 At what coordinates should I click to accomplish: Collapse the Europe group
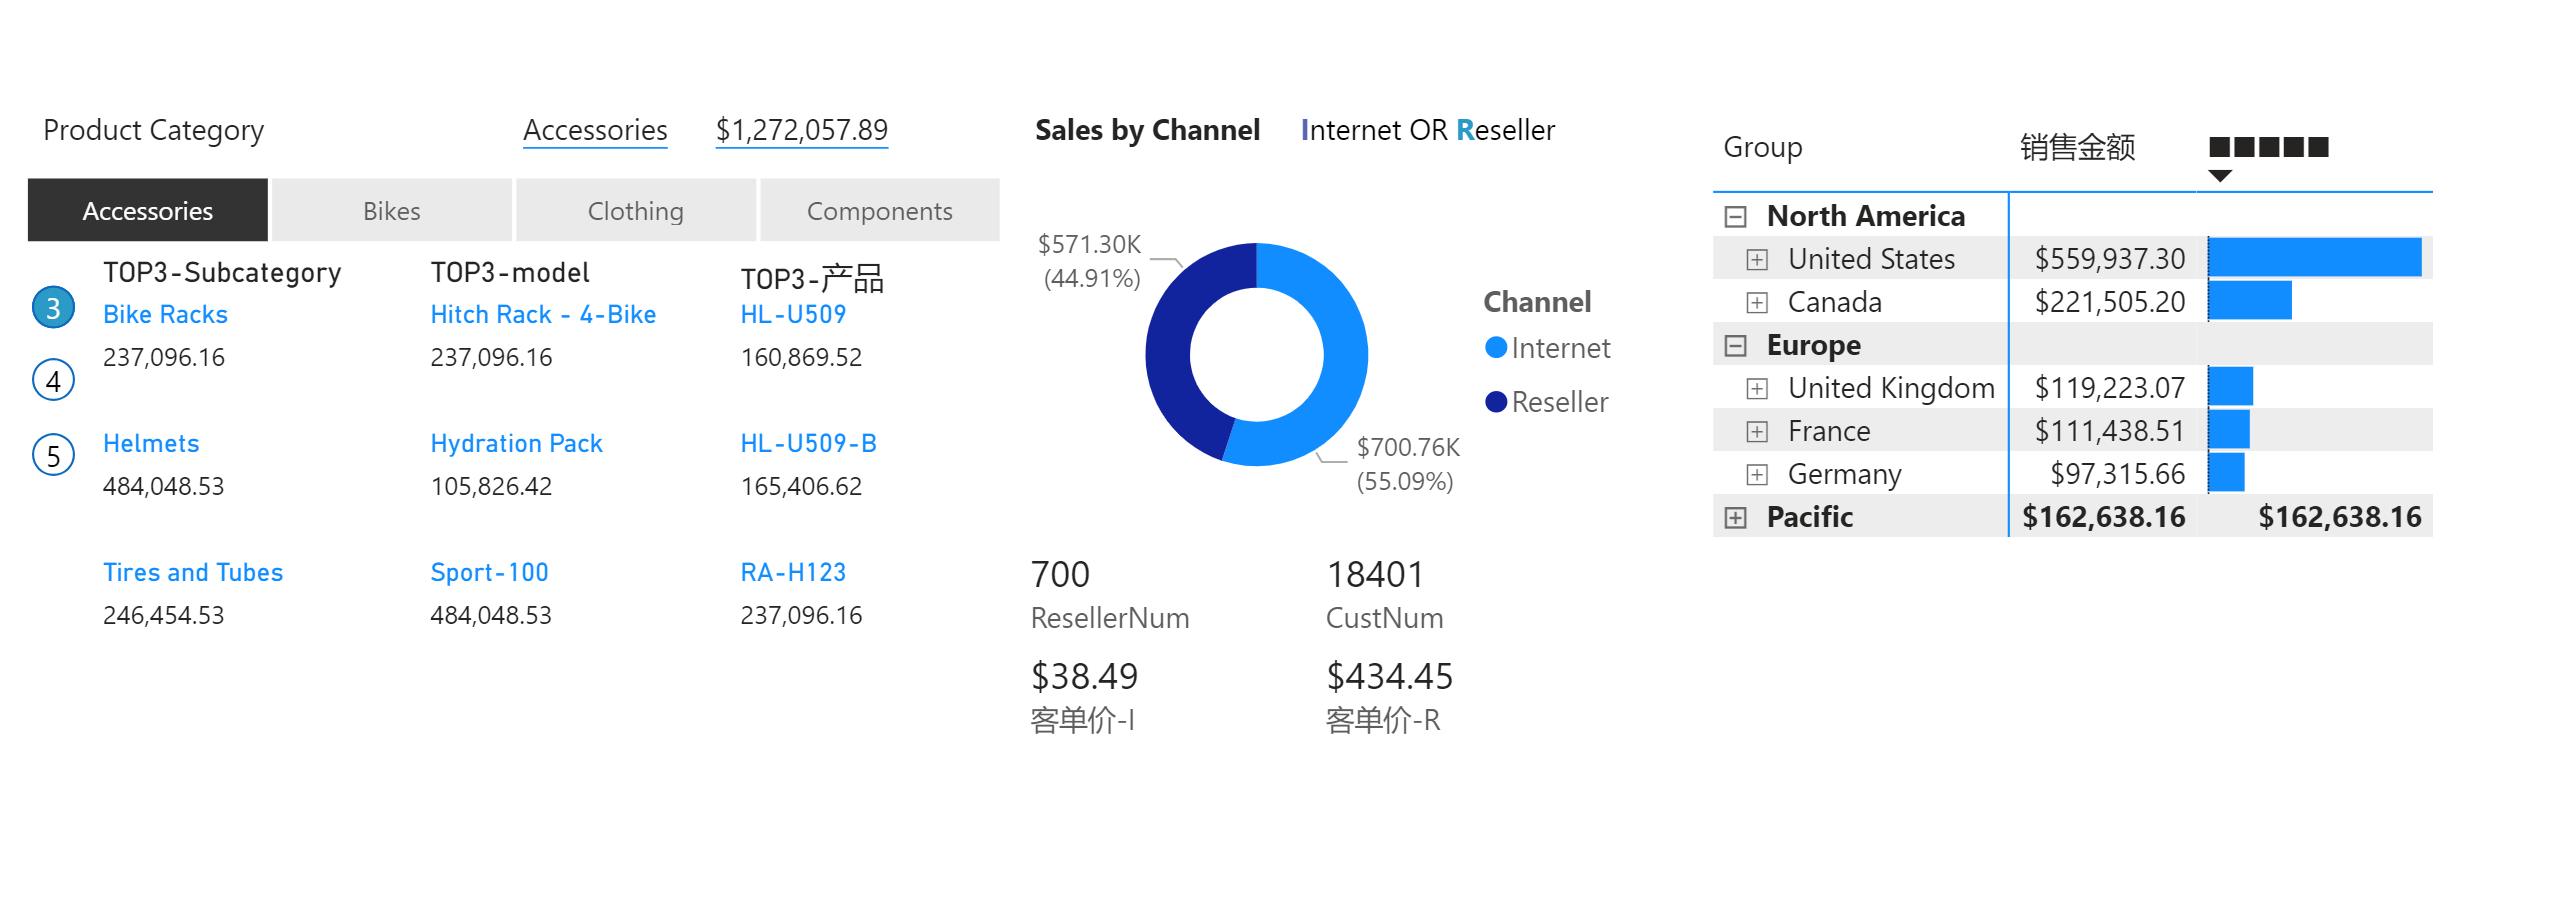click(x=1736, y=346)
